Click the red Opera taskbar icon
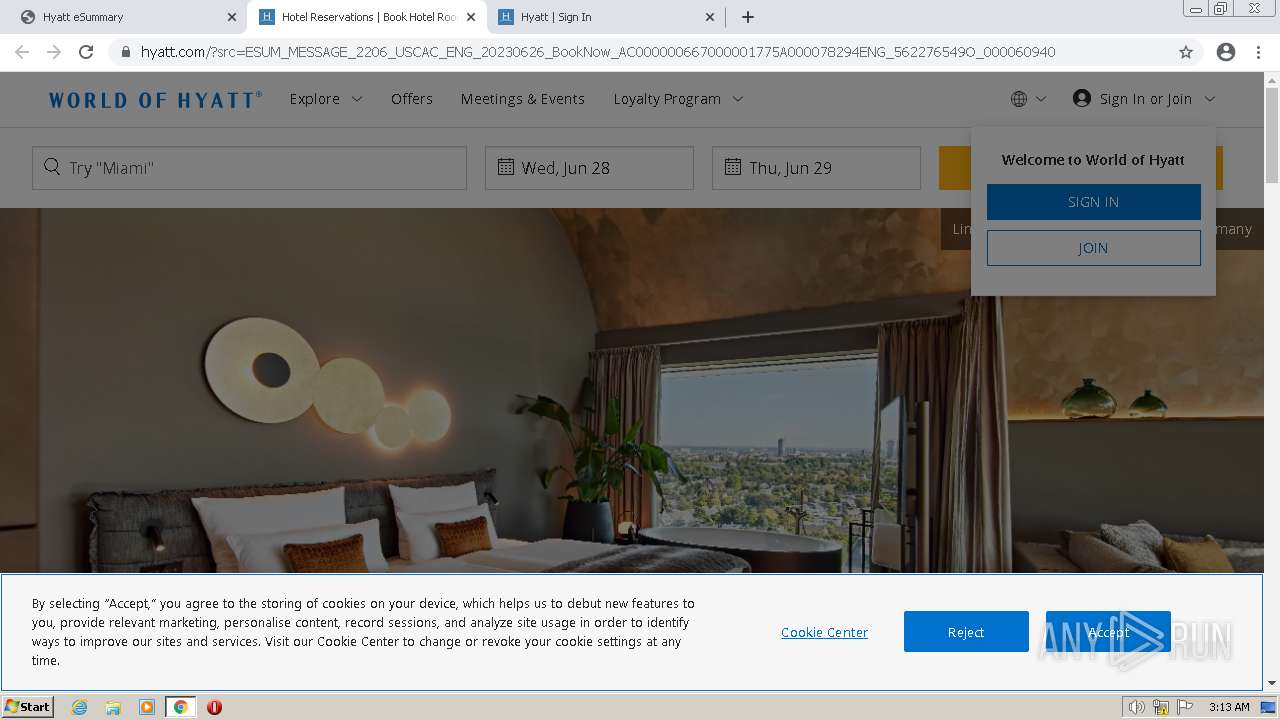This screenshot has width=1280, height=720. (x=214, y=707)
